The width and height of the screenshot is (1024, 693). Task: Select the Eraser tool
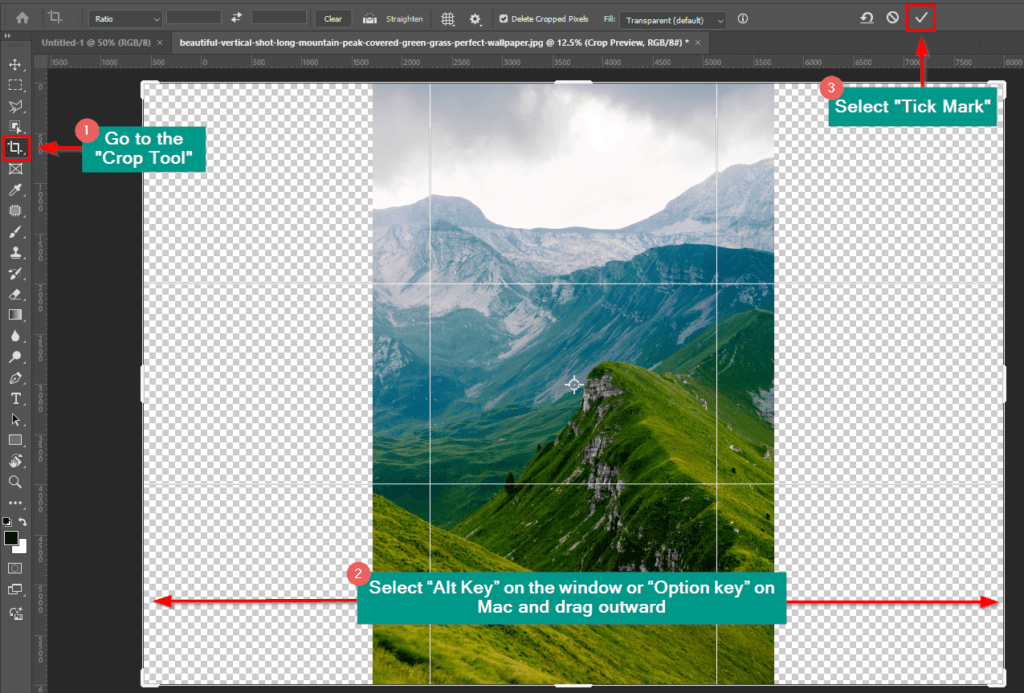click(x=14, y=294)
